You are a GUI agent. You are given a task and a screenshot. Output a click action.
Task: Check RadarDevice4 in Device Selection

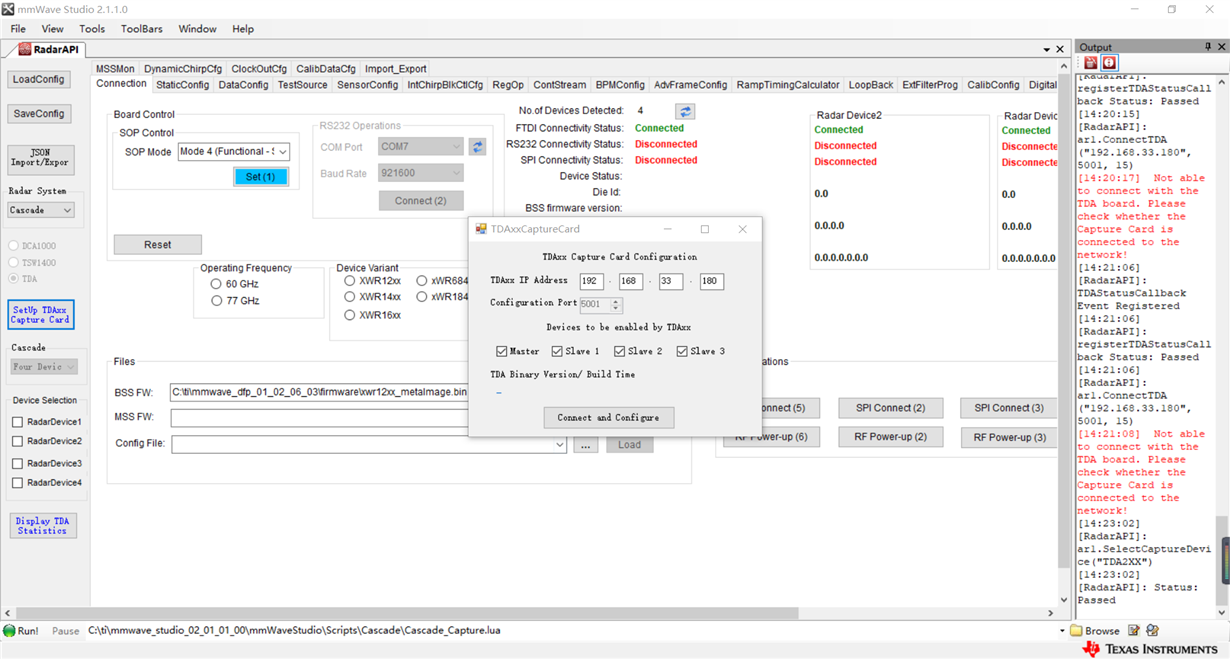tap(17, 483)
